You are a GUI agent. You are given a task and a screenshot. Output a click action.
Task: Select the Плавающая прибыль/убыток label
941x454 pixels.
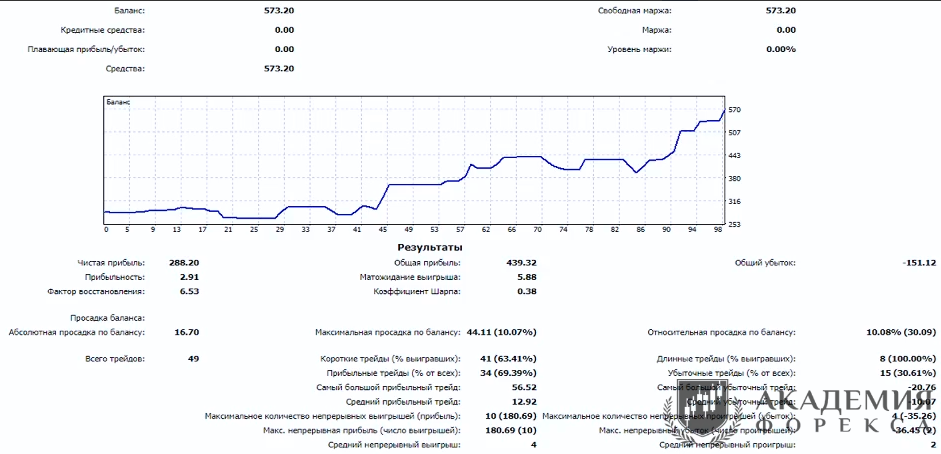[86, 49]
